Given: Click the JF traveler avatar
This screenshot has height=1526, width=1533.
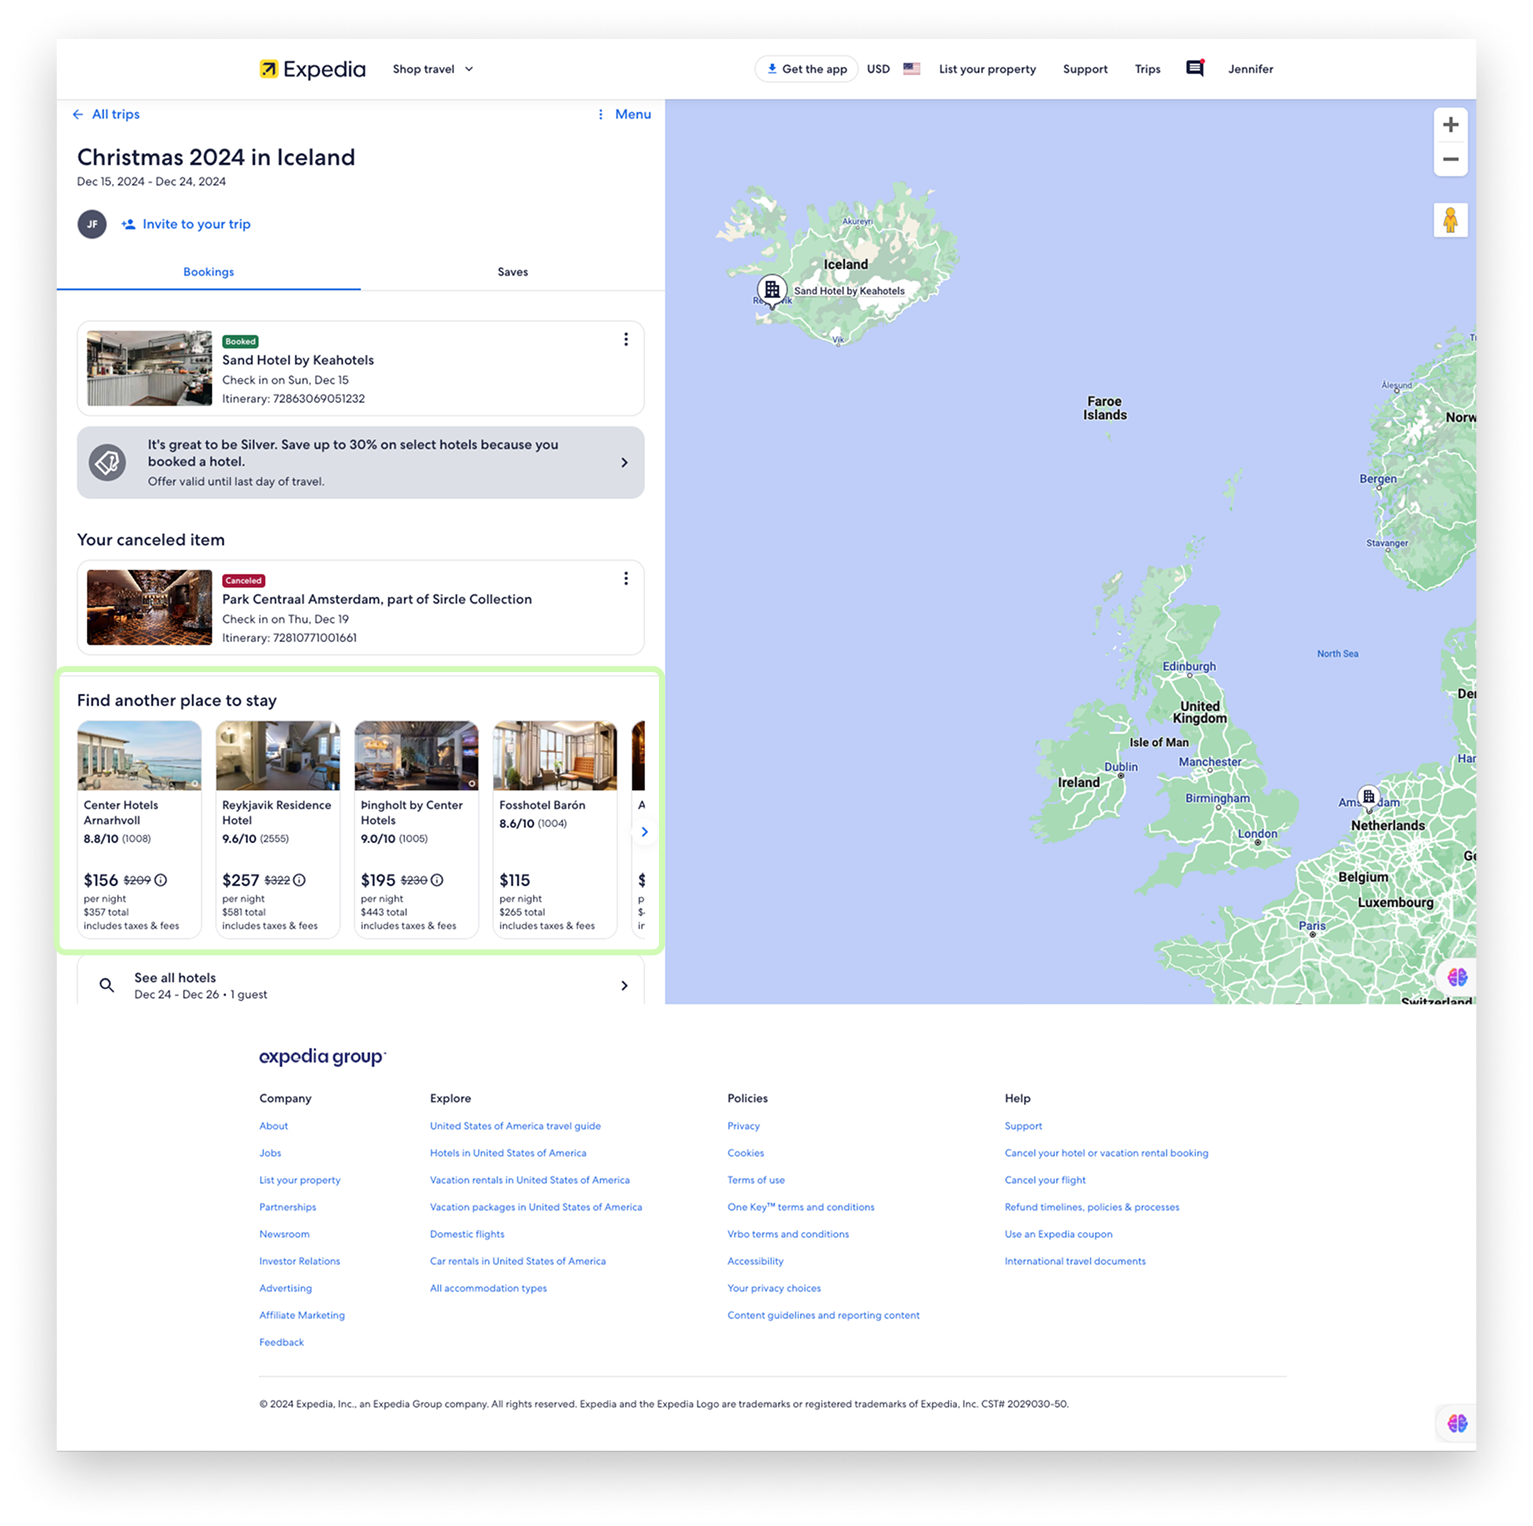Looking at the screenshot, I should pos(92,224).
